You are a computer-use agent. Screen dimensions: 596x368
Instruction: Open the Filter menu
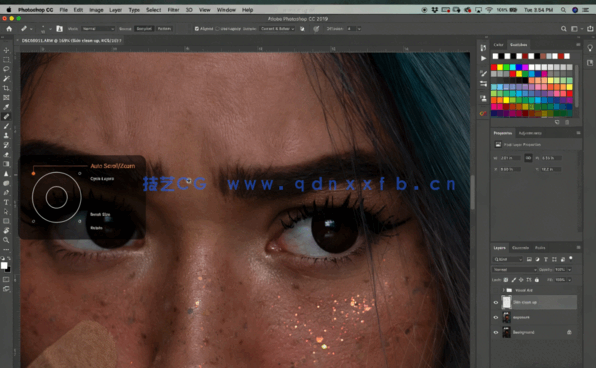[x=173, y=10]
